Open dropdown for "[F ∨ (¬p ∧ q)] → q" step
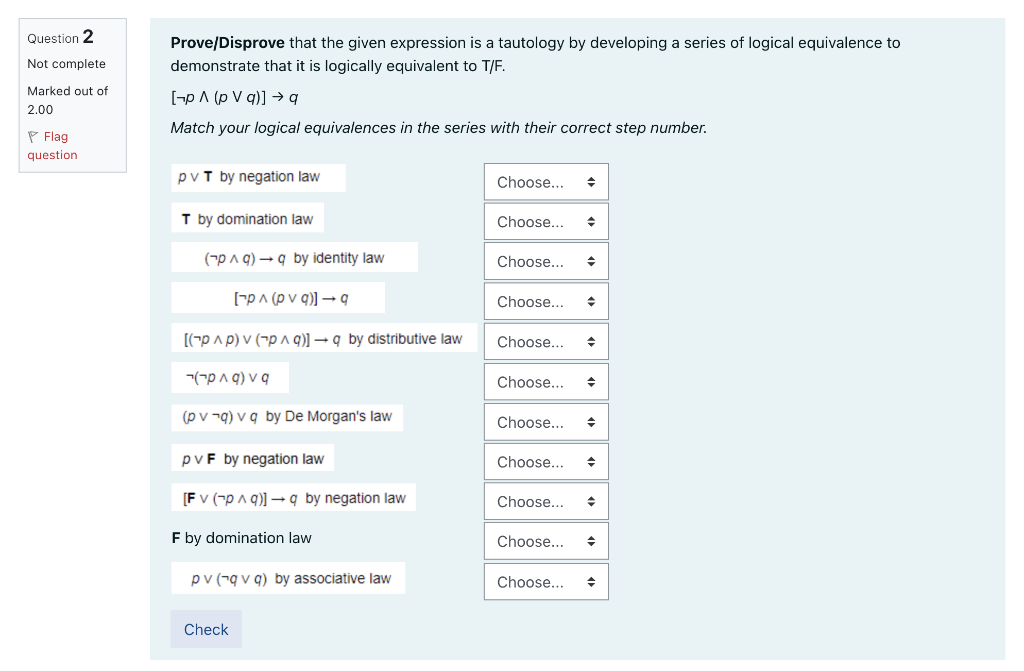1024x671 pixels. 545,501
